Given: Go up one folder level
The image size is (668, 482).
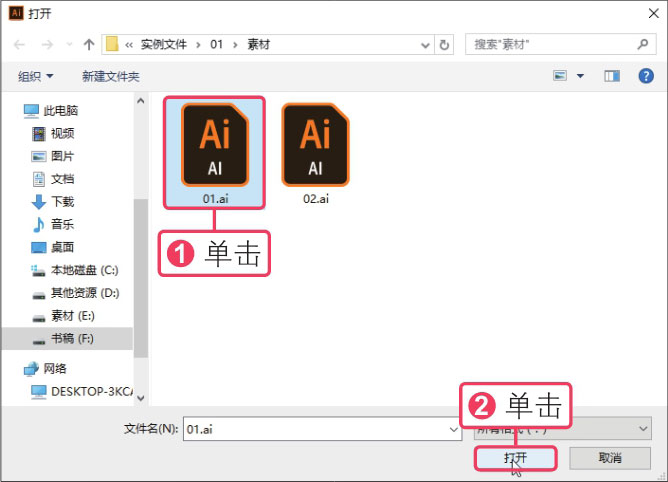Looking at the screenshot, I should click(x=89, y=44).
